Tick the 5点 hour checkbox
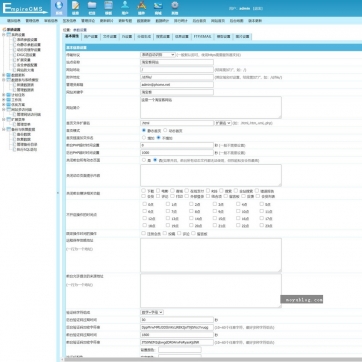The image size is (362, 362). click(261, 204)
